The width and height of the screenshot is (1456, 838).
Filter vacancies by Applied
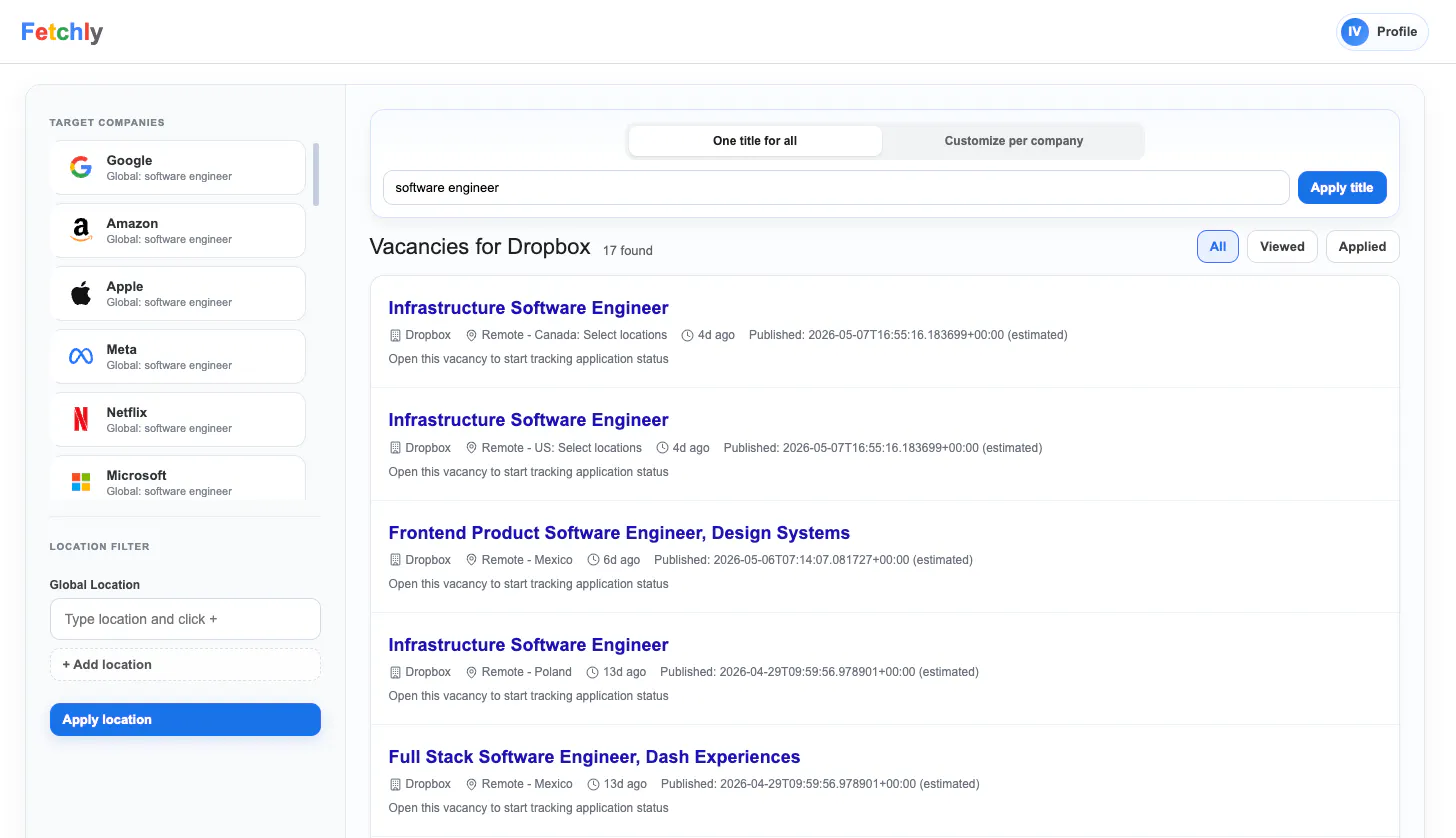pyautogui.click(x=1362, y=247)
